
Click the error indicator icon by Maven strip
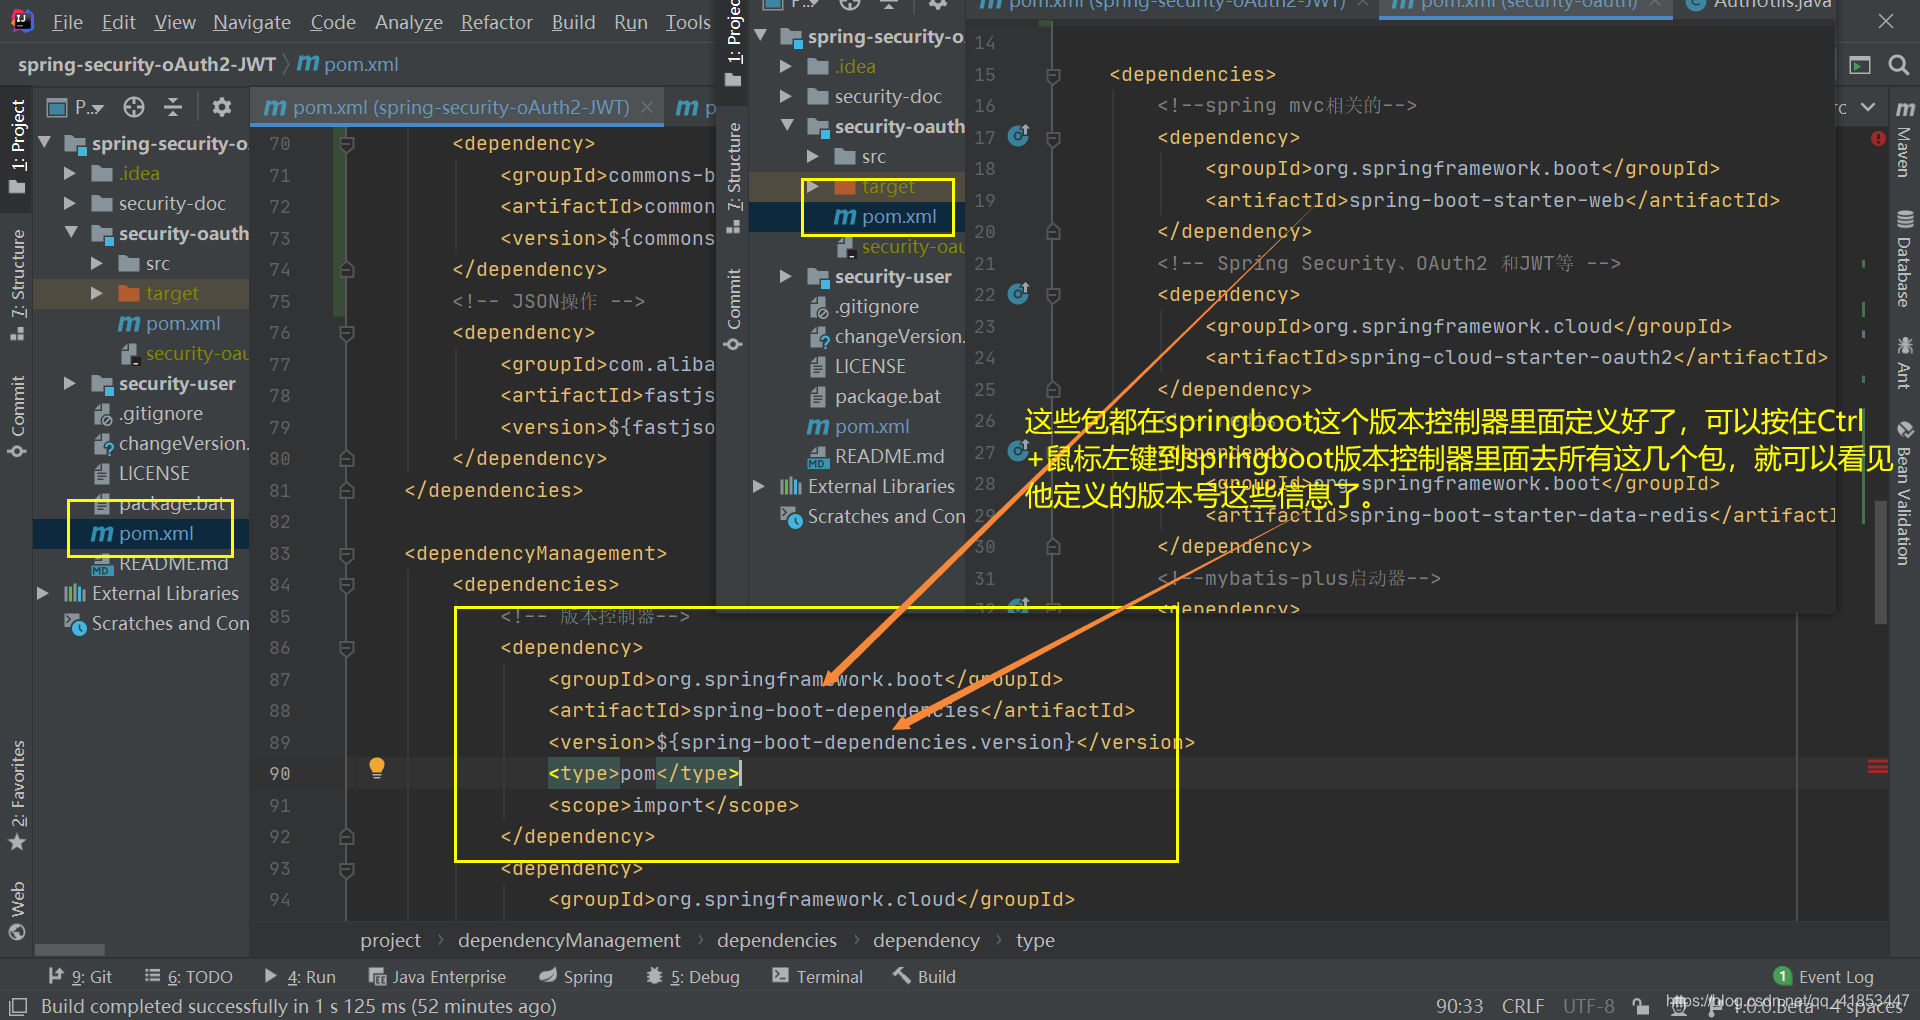point(1878,138)
